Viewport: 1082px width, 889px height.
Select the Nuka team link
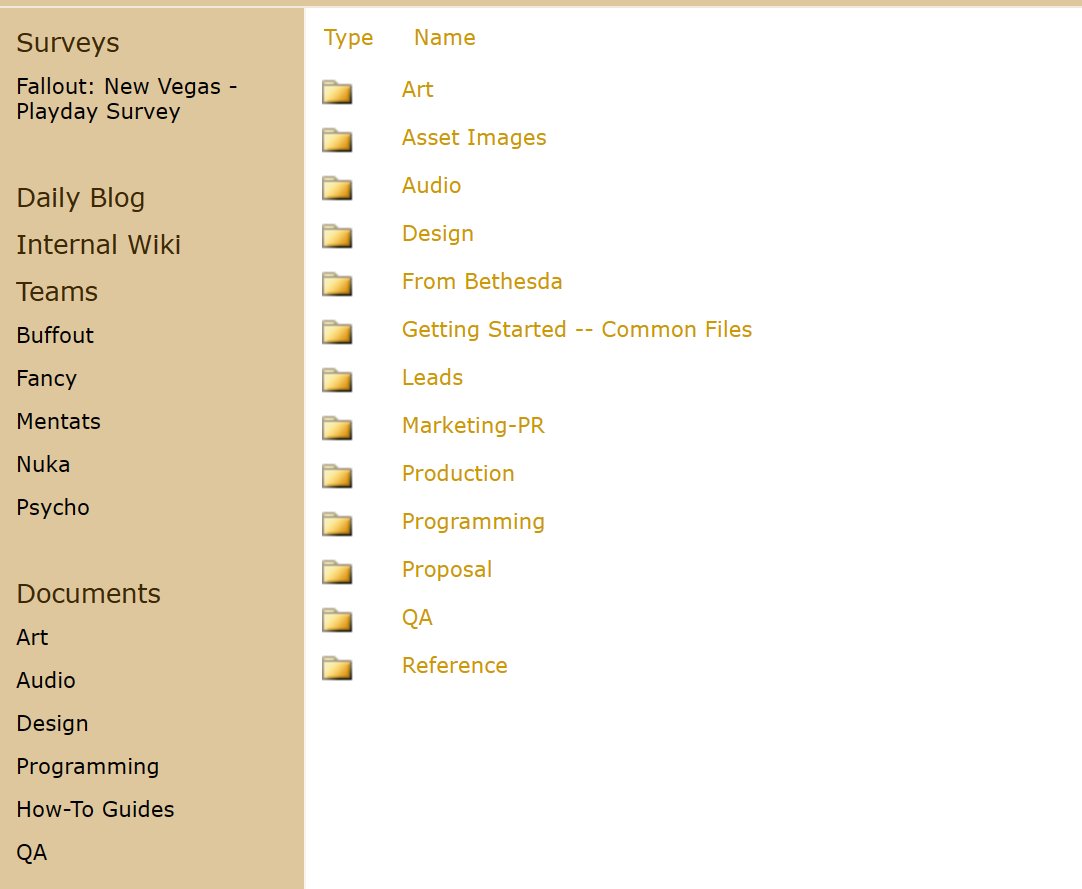[x=43, y=465]
